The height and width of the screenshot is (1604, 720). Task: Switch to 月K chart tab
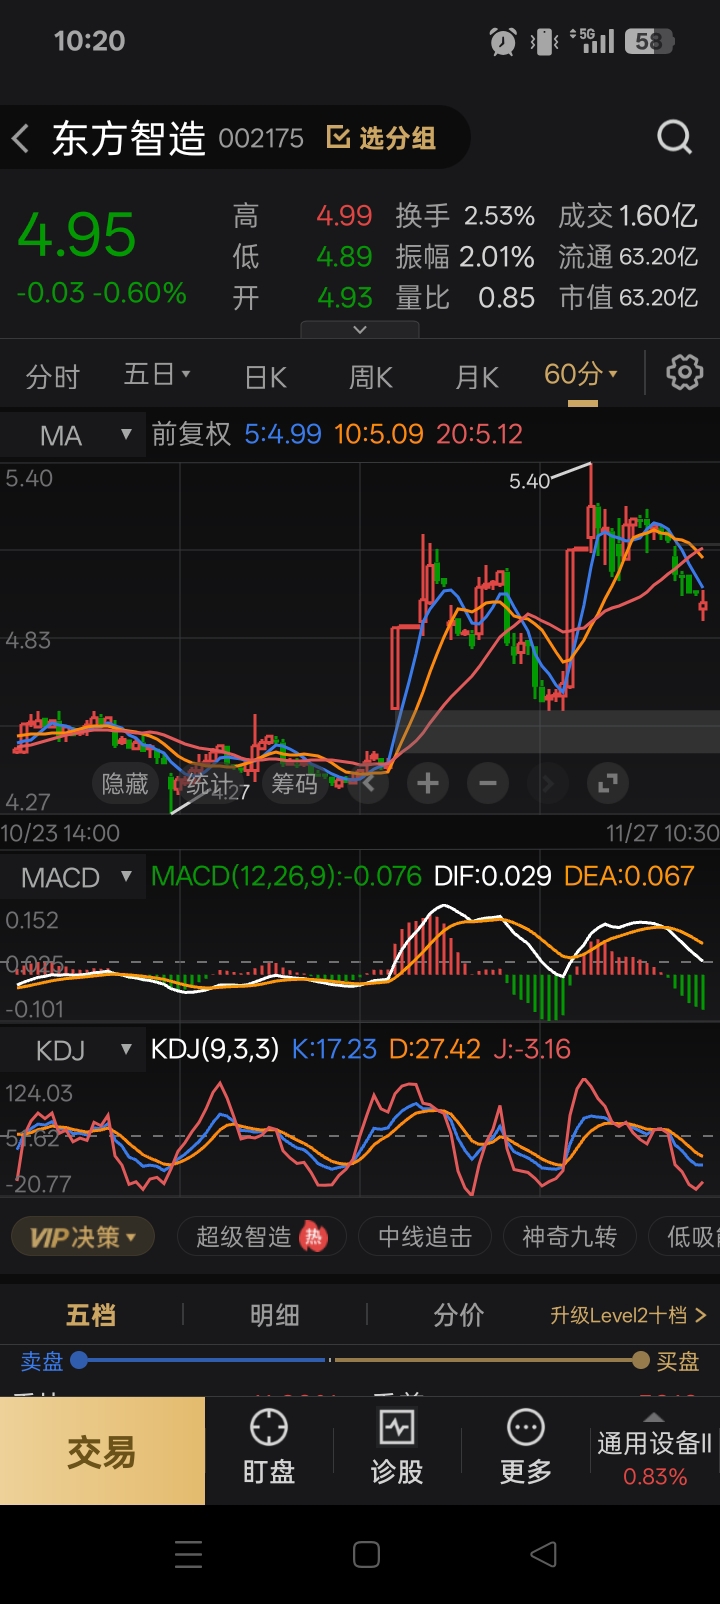pyautogui.click(x=476, y=377)
